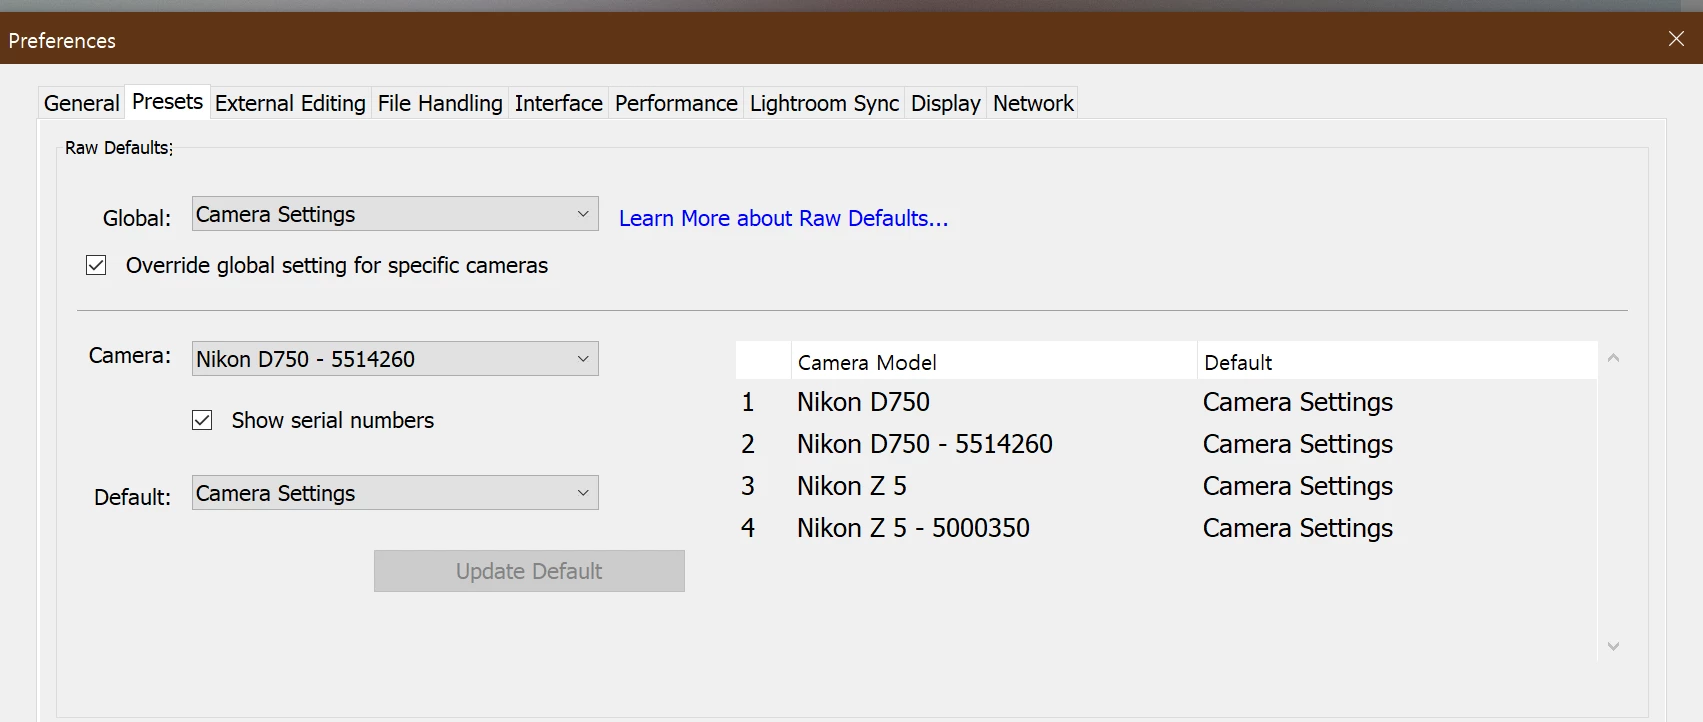Open the Global raw defaults dropdown

(x=395, y=214)
